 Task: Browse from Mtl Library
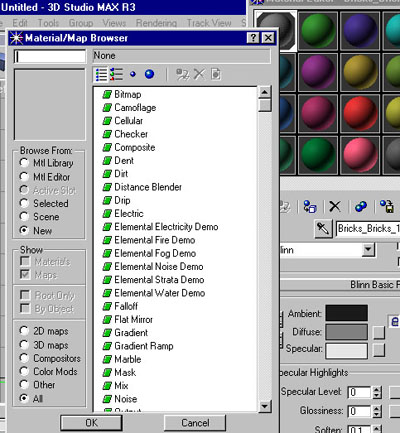46,163
